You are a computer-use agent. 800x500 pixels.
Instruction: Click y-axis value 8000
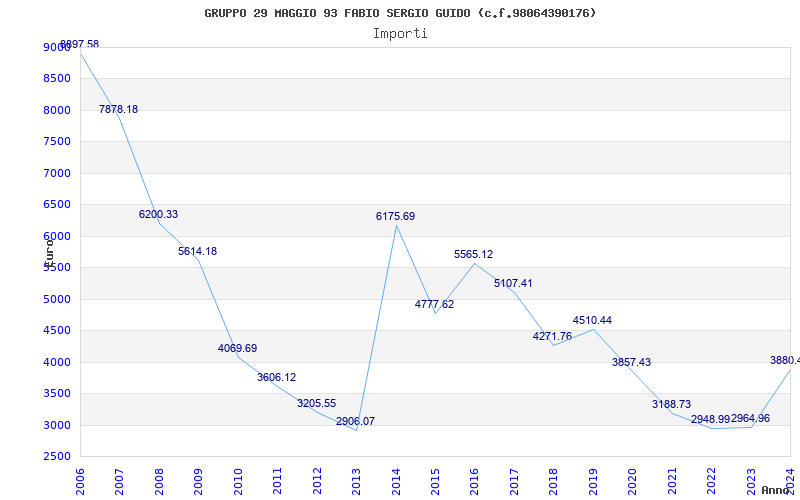(x=57, y=110)
